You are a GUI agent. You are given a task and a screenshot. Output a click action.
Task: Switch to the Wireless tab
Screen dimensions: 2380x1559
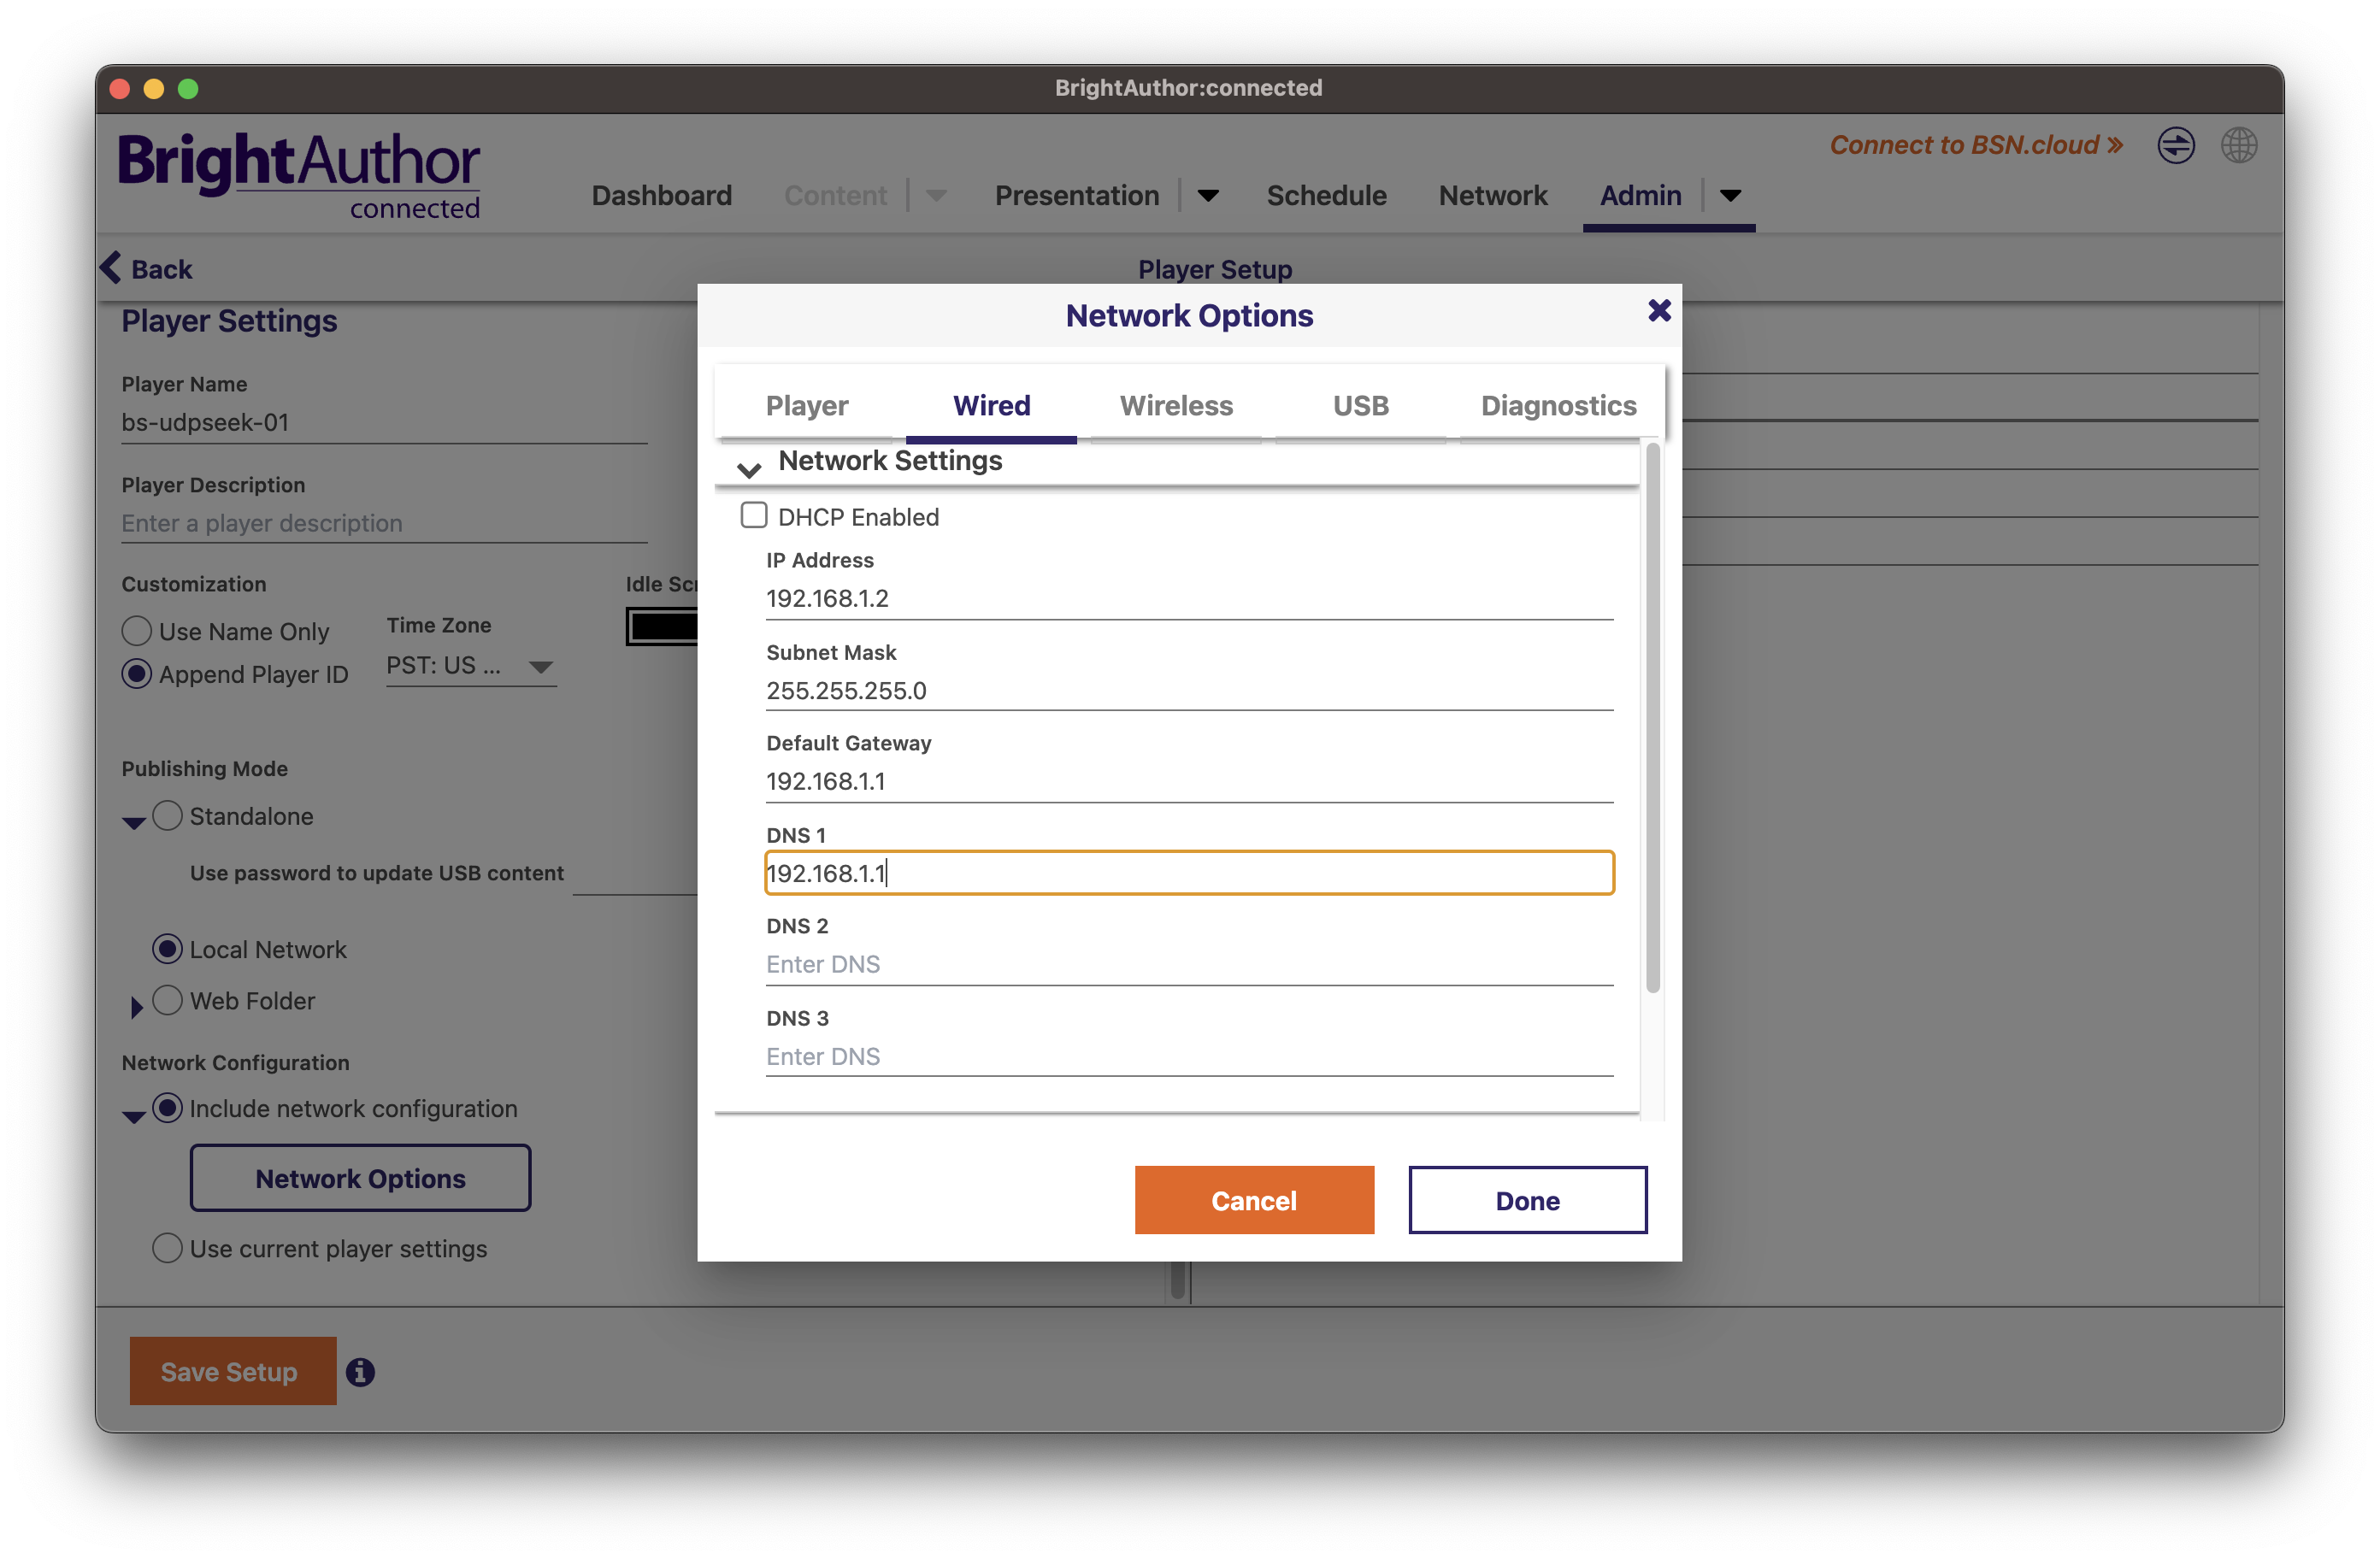click(x=1176, y=405)
